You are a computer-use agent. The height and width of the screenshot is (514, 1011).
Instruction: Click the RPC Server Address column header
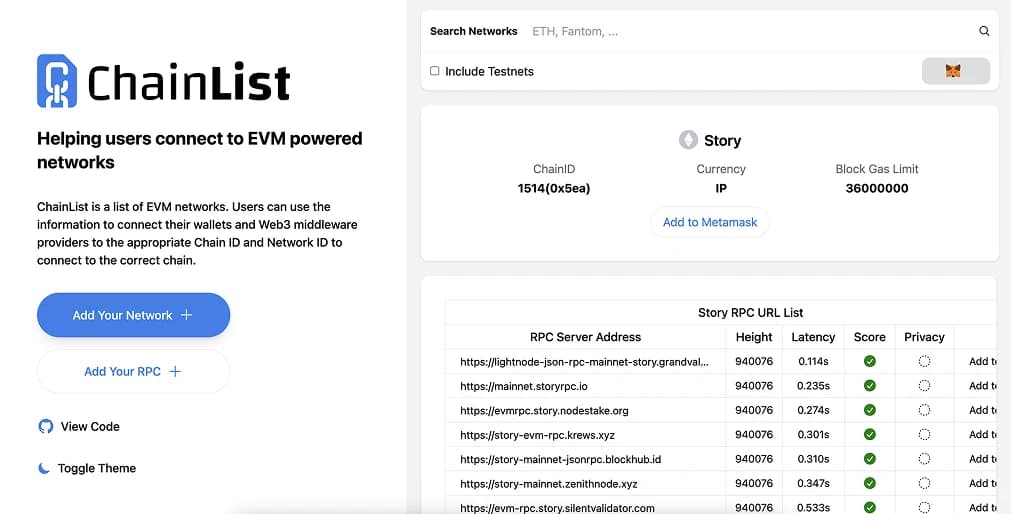(585, 337)
